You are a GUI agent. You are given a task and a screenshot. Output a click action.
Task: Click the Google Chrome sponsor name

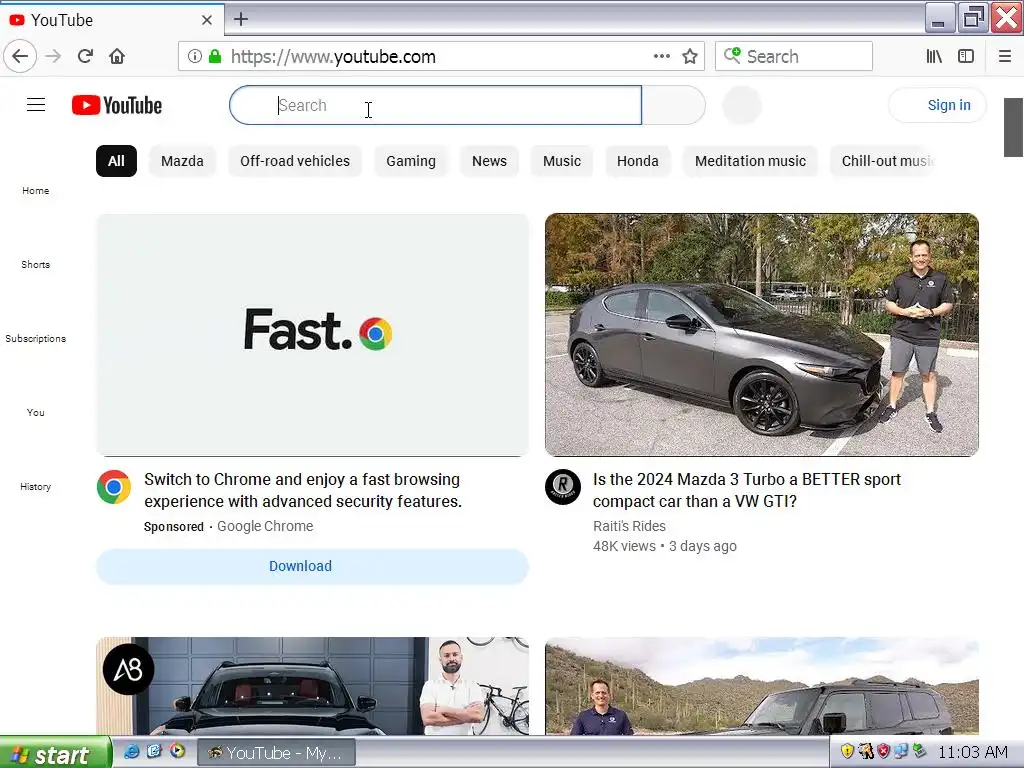[265, 526]
